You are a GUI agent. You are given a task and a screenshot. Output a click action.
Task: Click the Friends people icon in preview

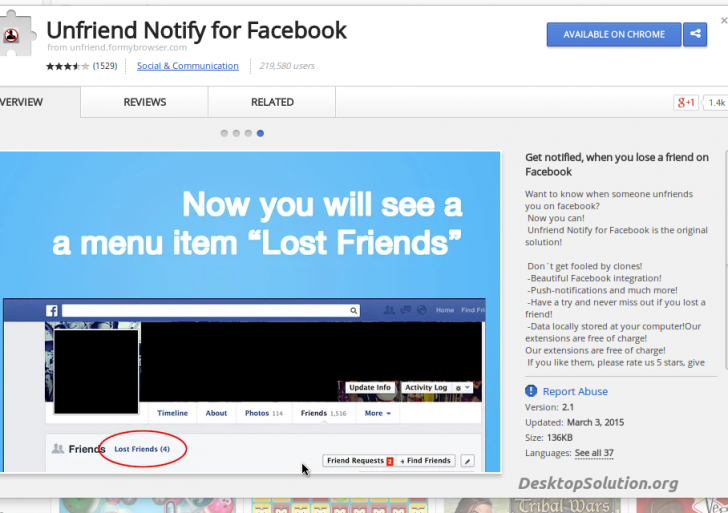click(58, 448)
